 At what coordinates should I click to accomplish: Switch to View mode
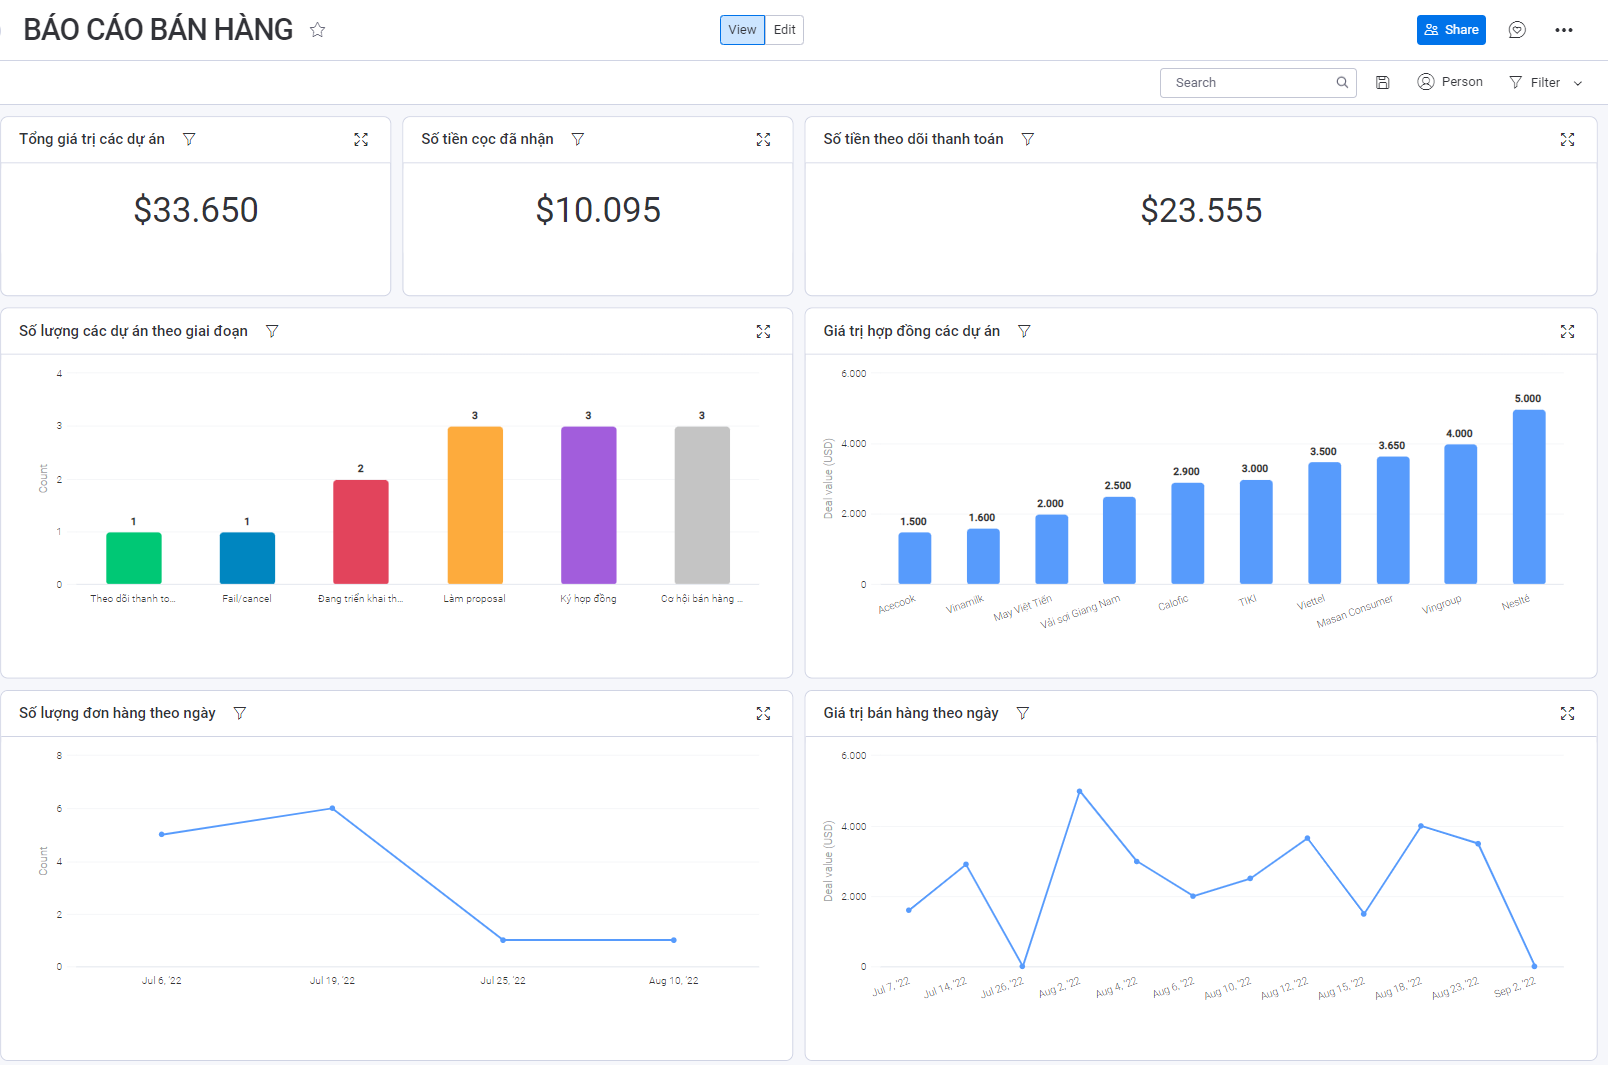click(742, 30)
